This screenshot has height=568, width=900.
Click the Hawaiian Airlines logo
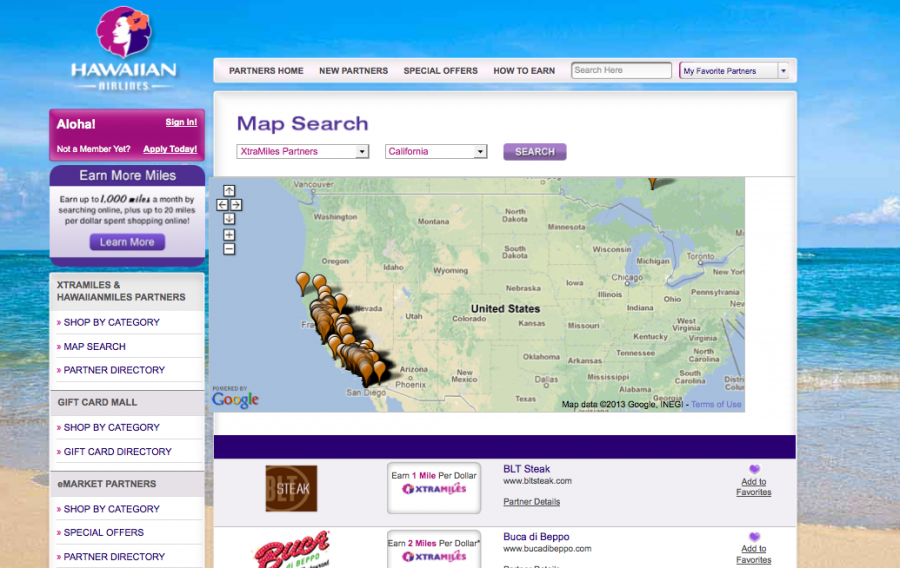click(124, 50)
